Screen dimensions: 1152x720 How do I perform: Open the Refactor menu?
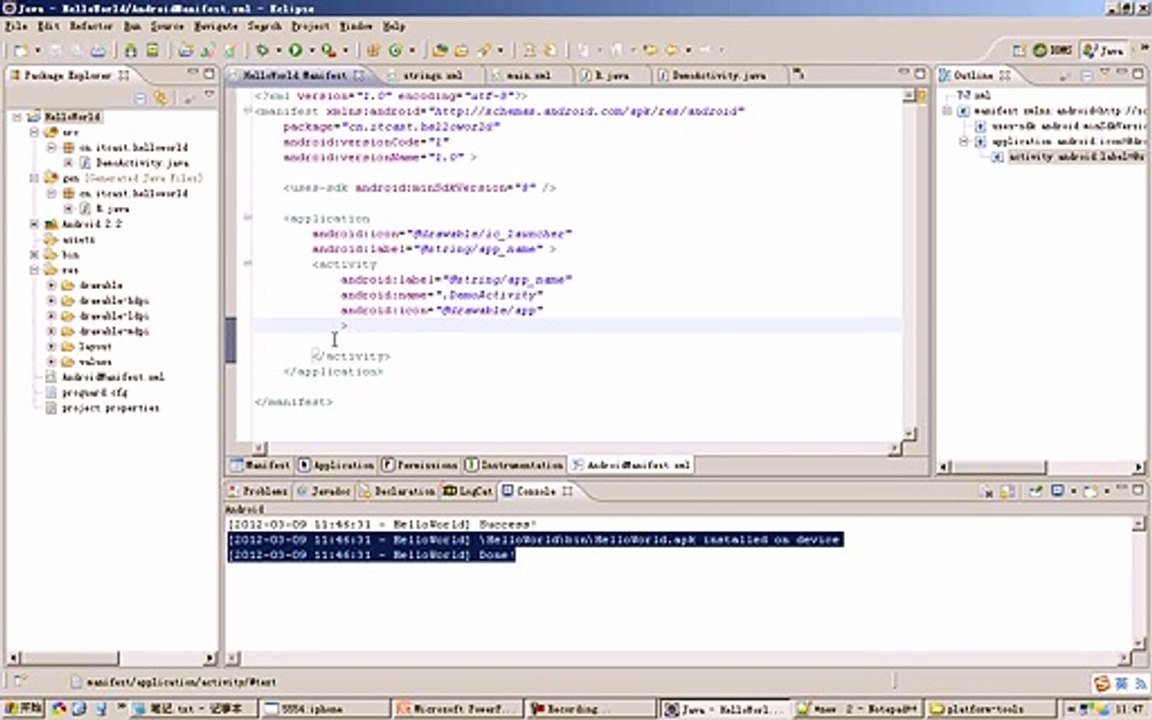(91, 26)
